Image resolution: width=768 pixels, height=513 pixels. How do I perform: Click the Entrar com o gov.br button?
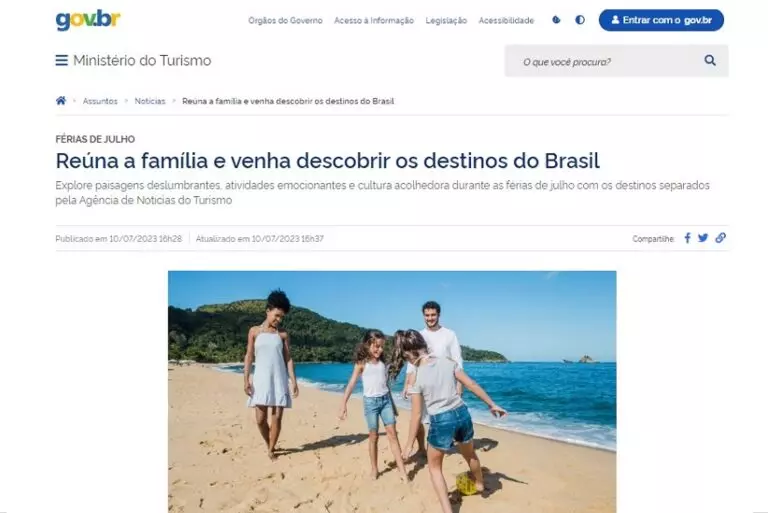point(661,20)
